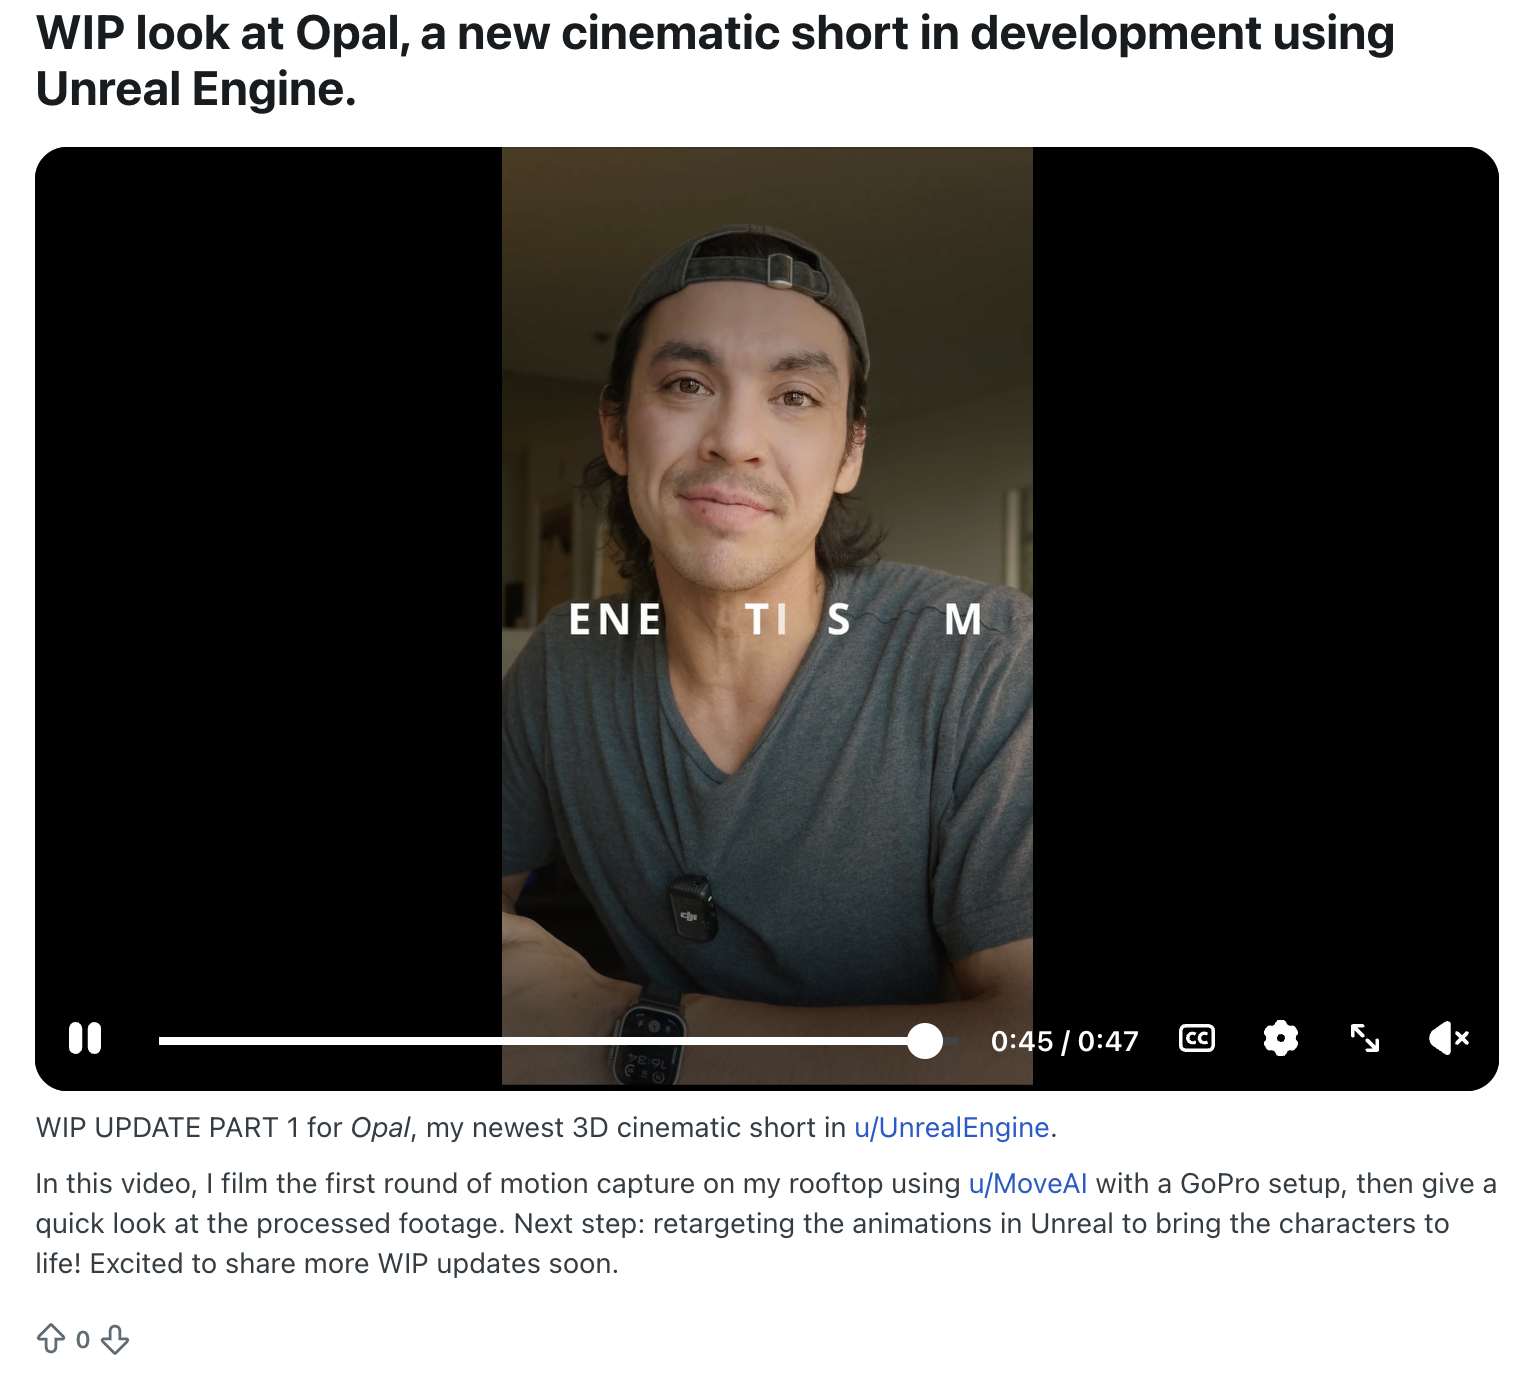
Task: Open the u/UnrealEngine link
Action: tap(951, 1128)
